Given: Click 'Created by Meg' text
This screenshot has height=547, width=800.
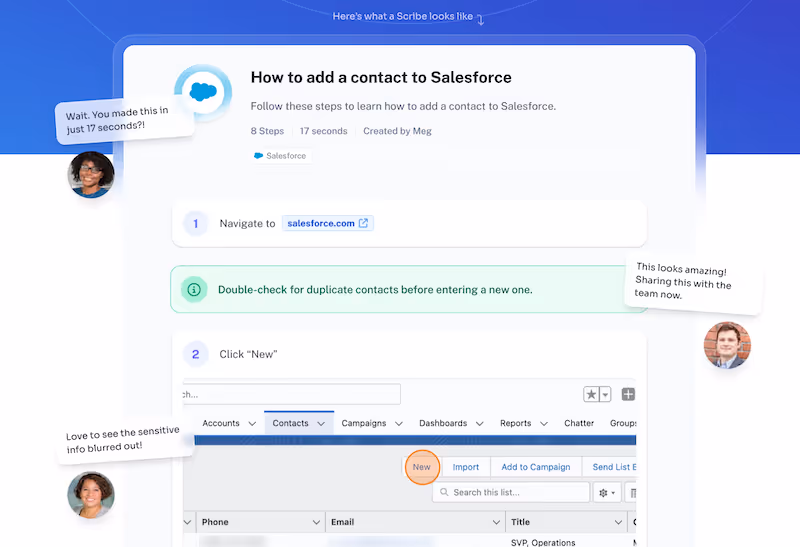Looking at the screenshot, I should 397,131.
